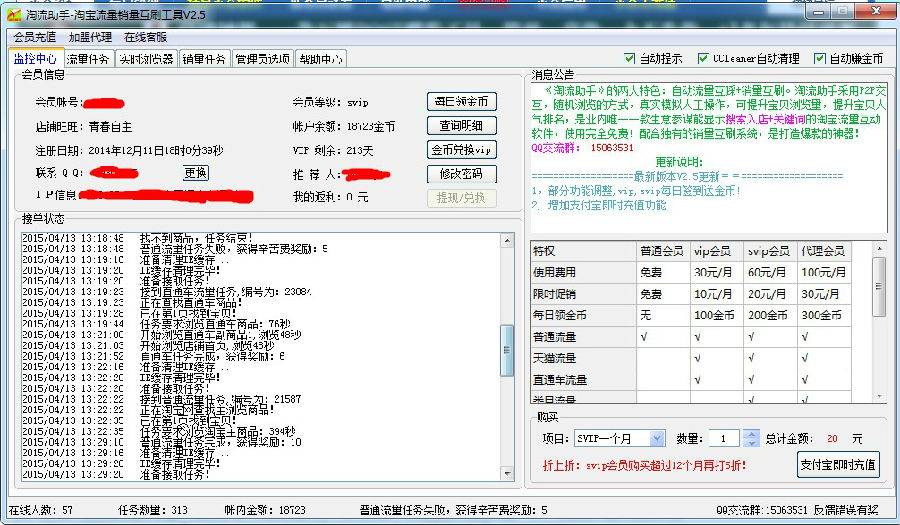Screen dimensions: 900x525
Task: Click the app logo icon in title bar
Action: pos(14,14)
